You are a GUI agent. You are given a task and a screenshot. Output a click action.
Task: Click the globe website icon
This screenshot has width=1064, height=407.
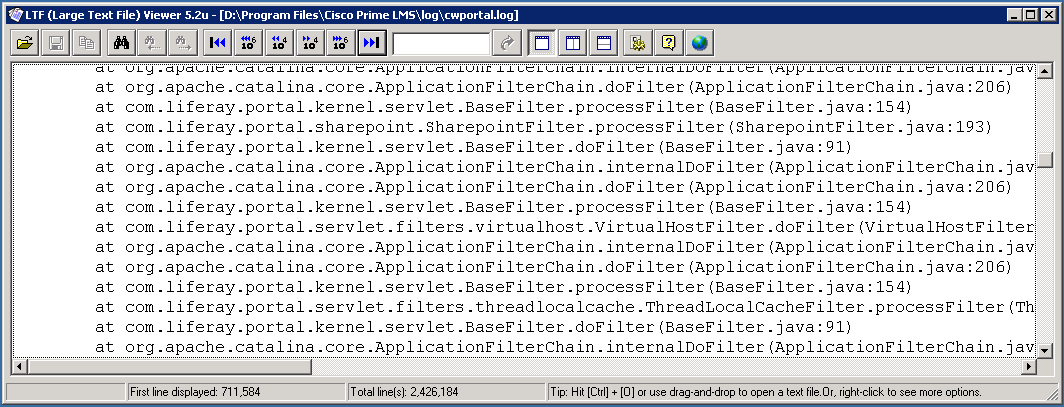[x=700, y=43]
